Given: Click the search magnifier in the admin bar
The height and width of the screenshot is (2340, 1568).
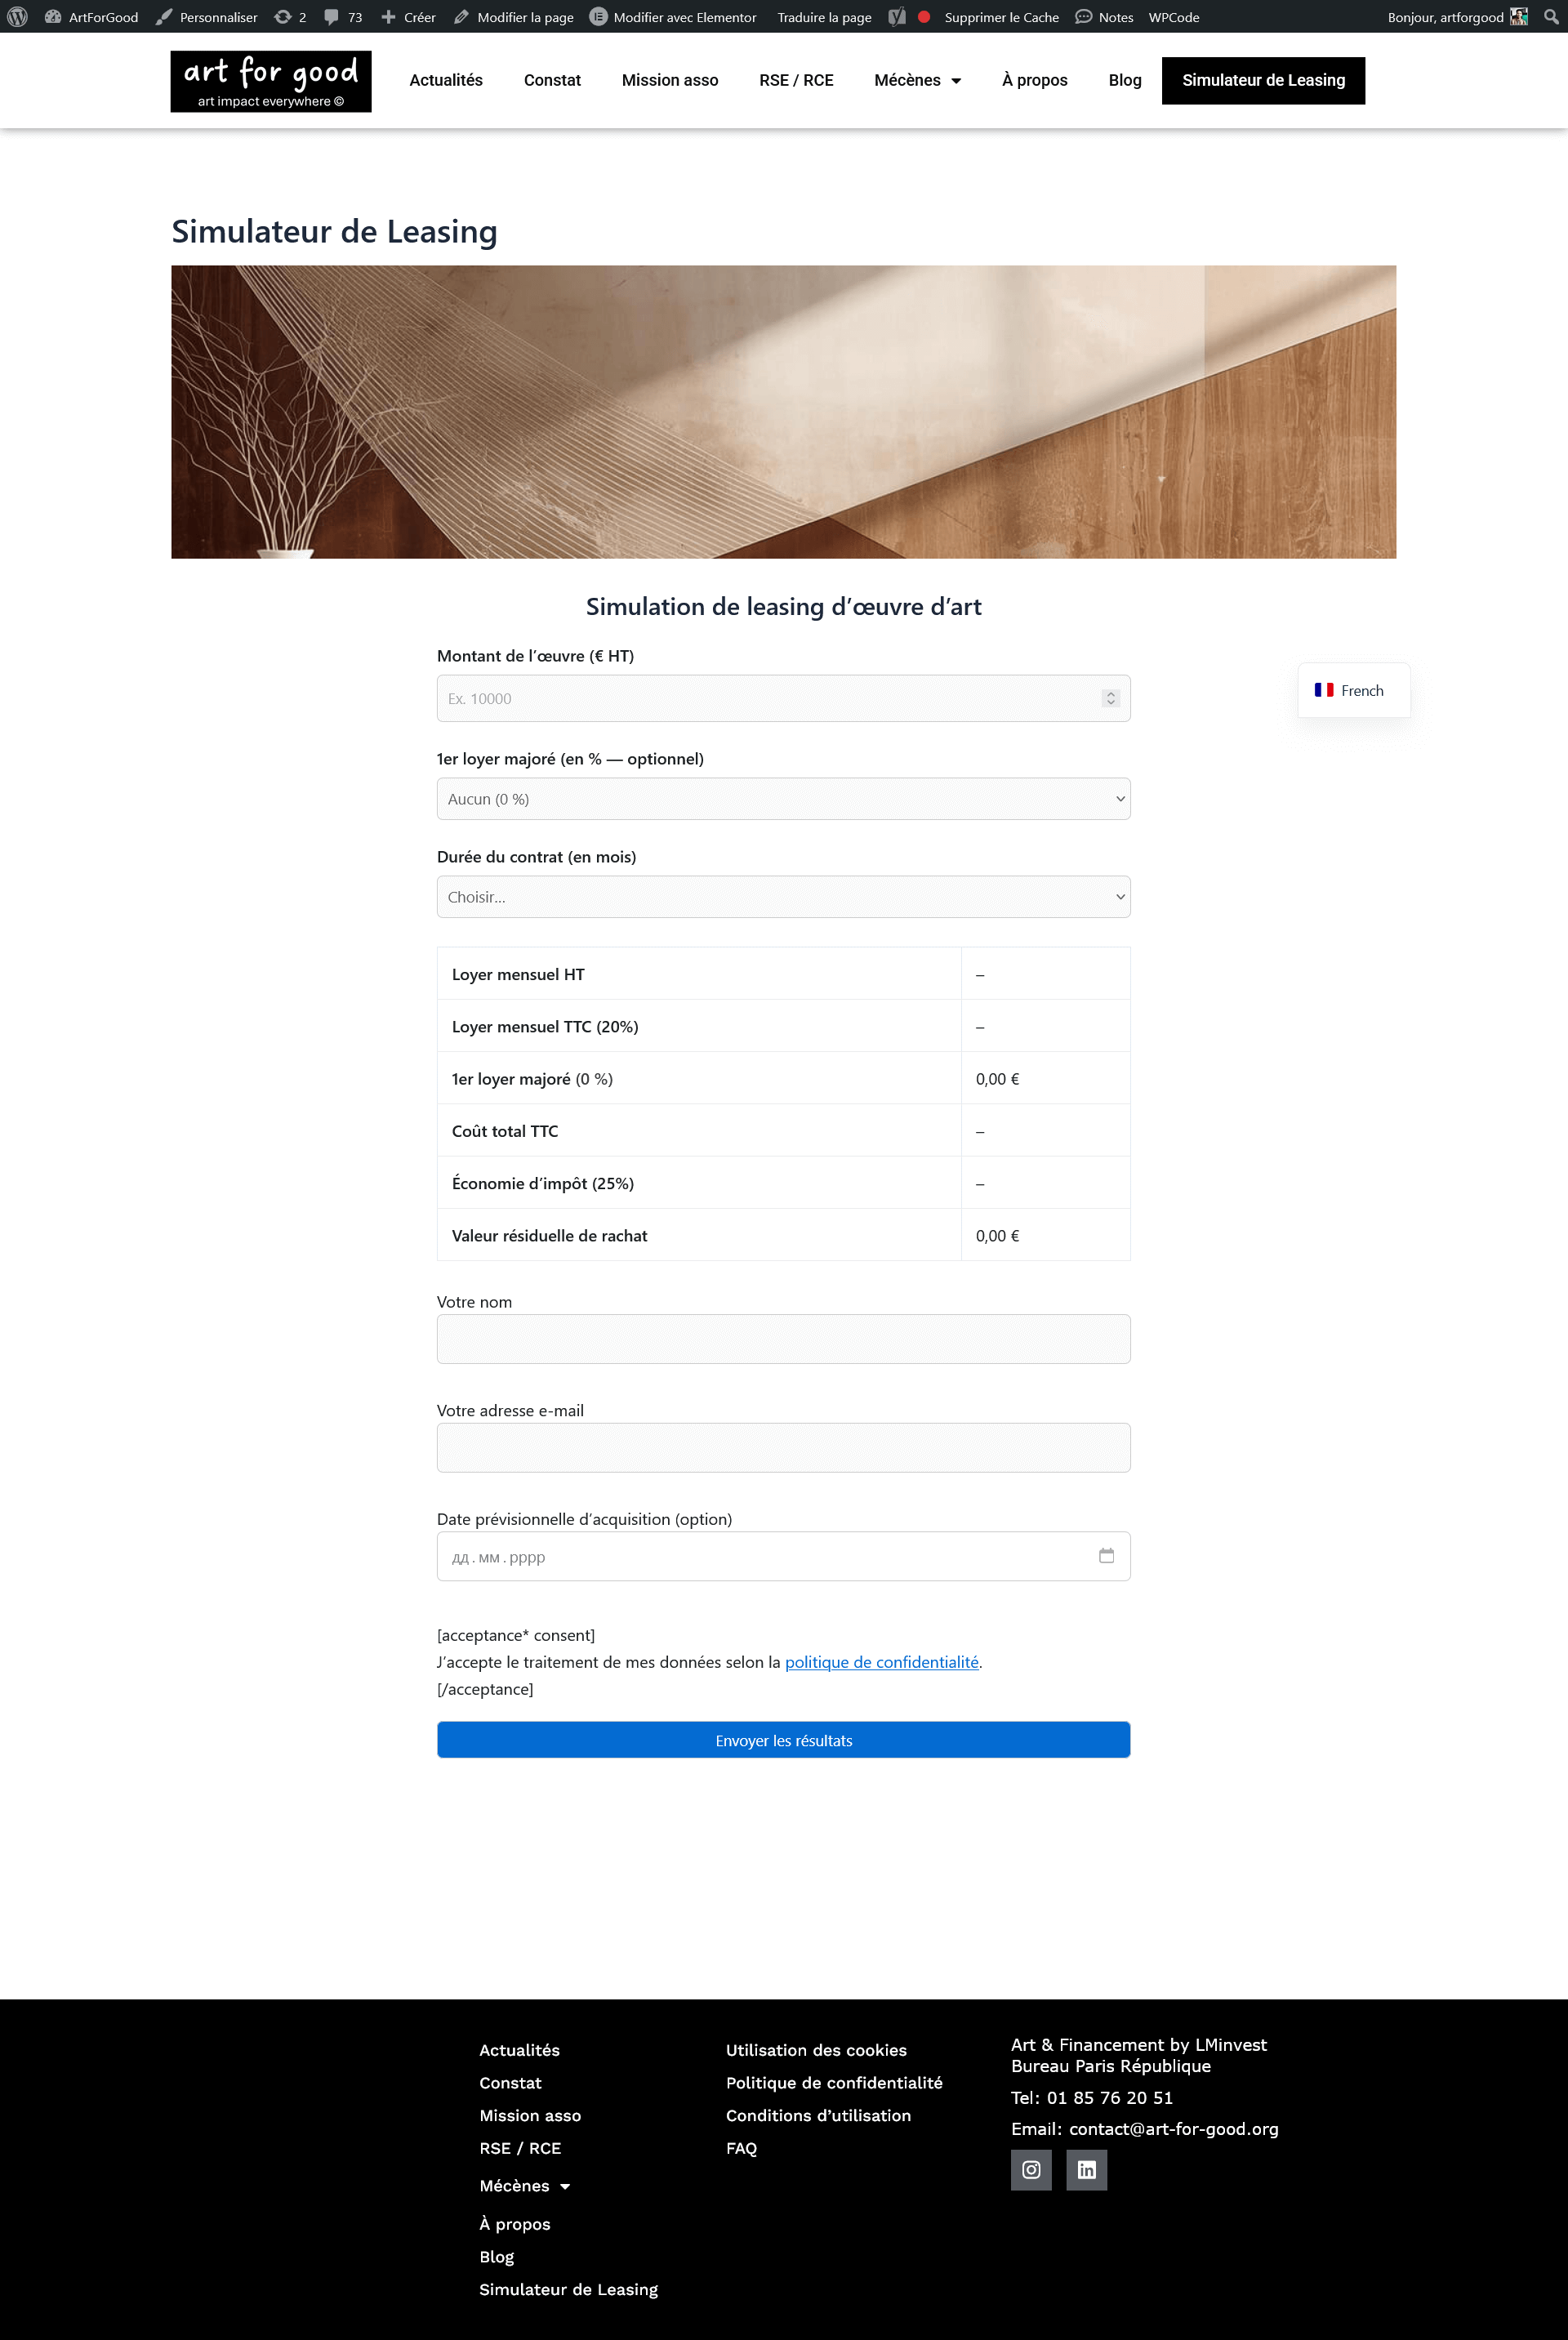Looking at the screenshot, I should 1551,16.
